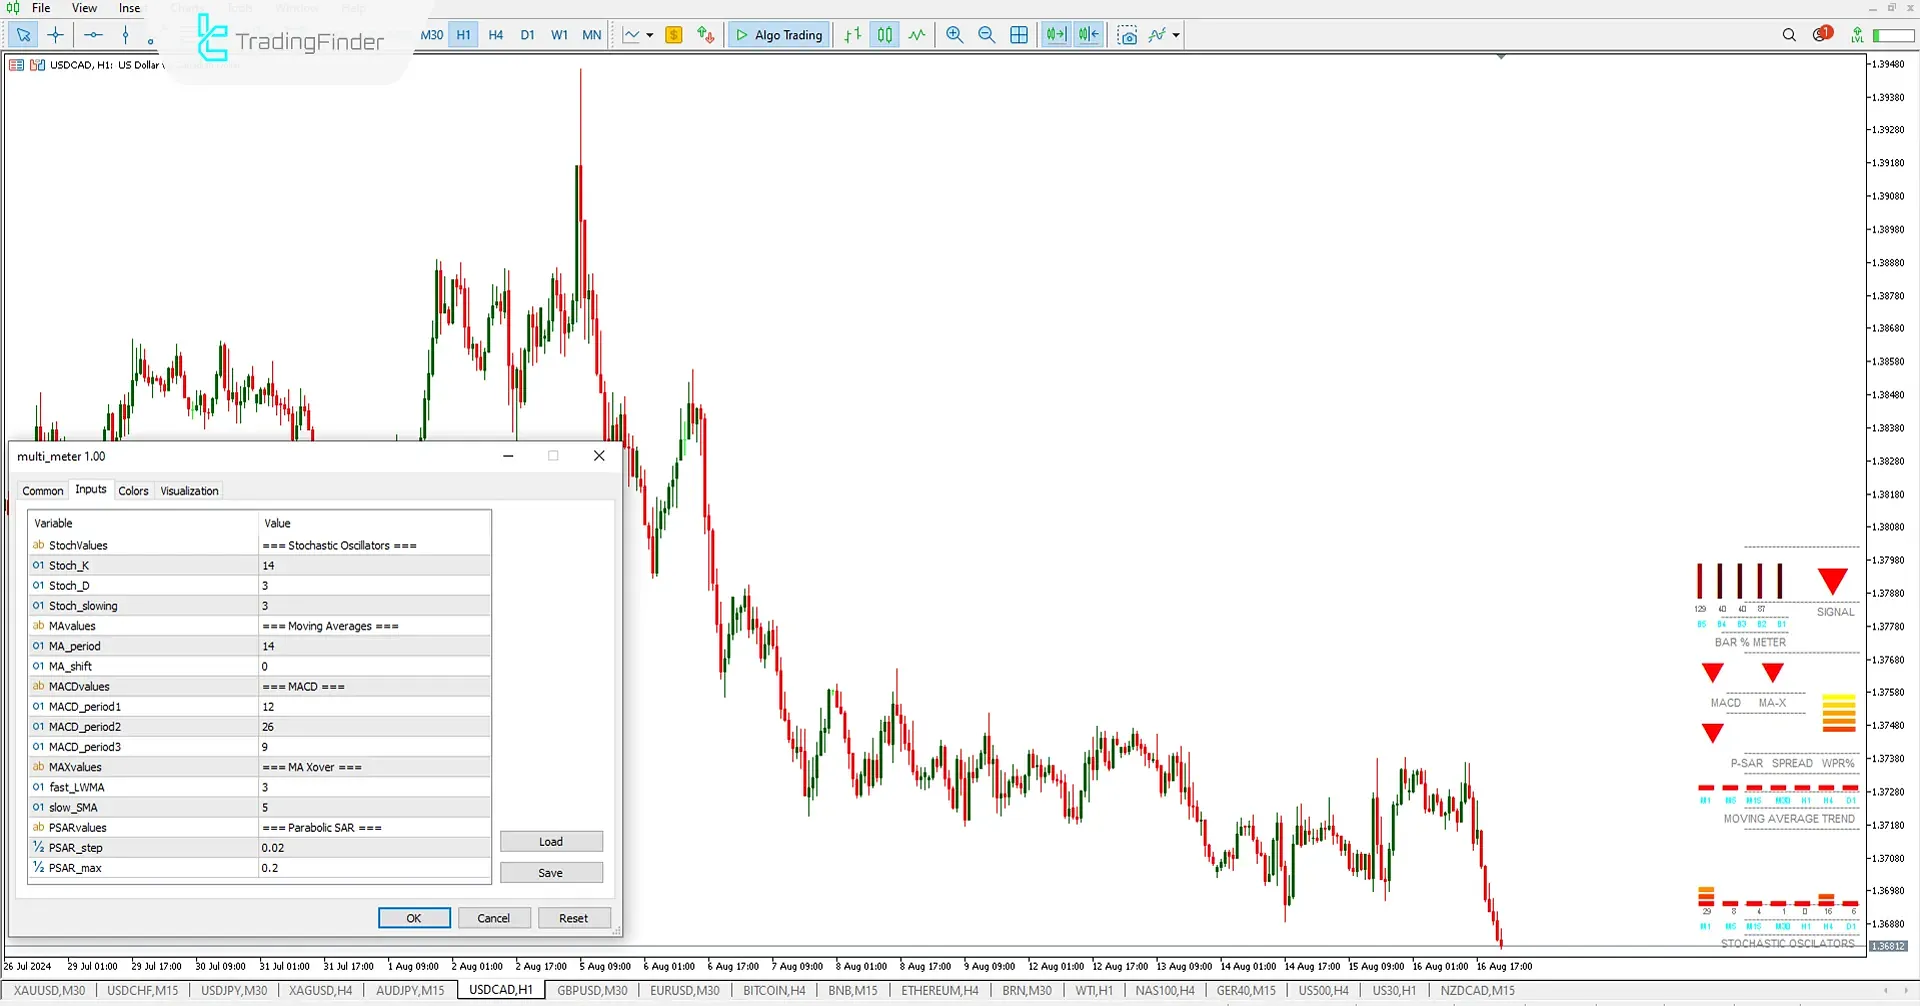Expand the indicators dropdown arrow
The image size is (1920, 1006).
(x=1175, y=35)
